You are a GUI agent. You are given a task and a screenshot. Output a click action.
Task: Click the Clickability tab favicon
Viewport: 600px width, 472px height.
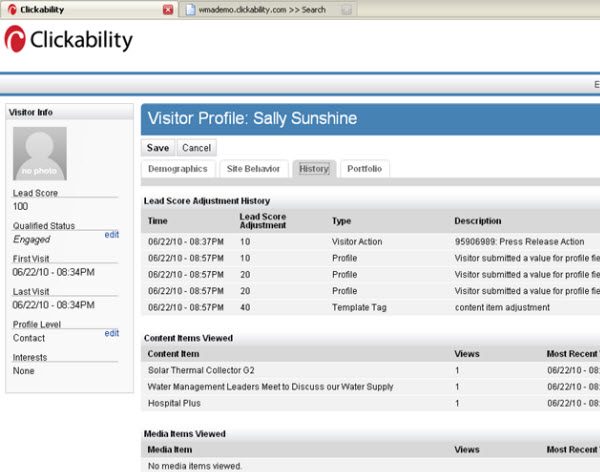(12, 10)
